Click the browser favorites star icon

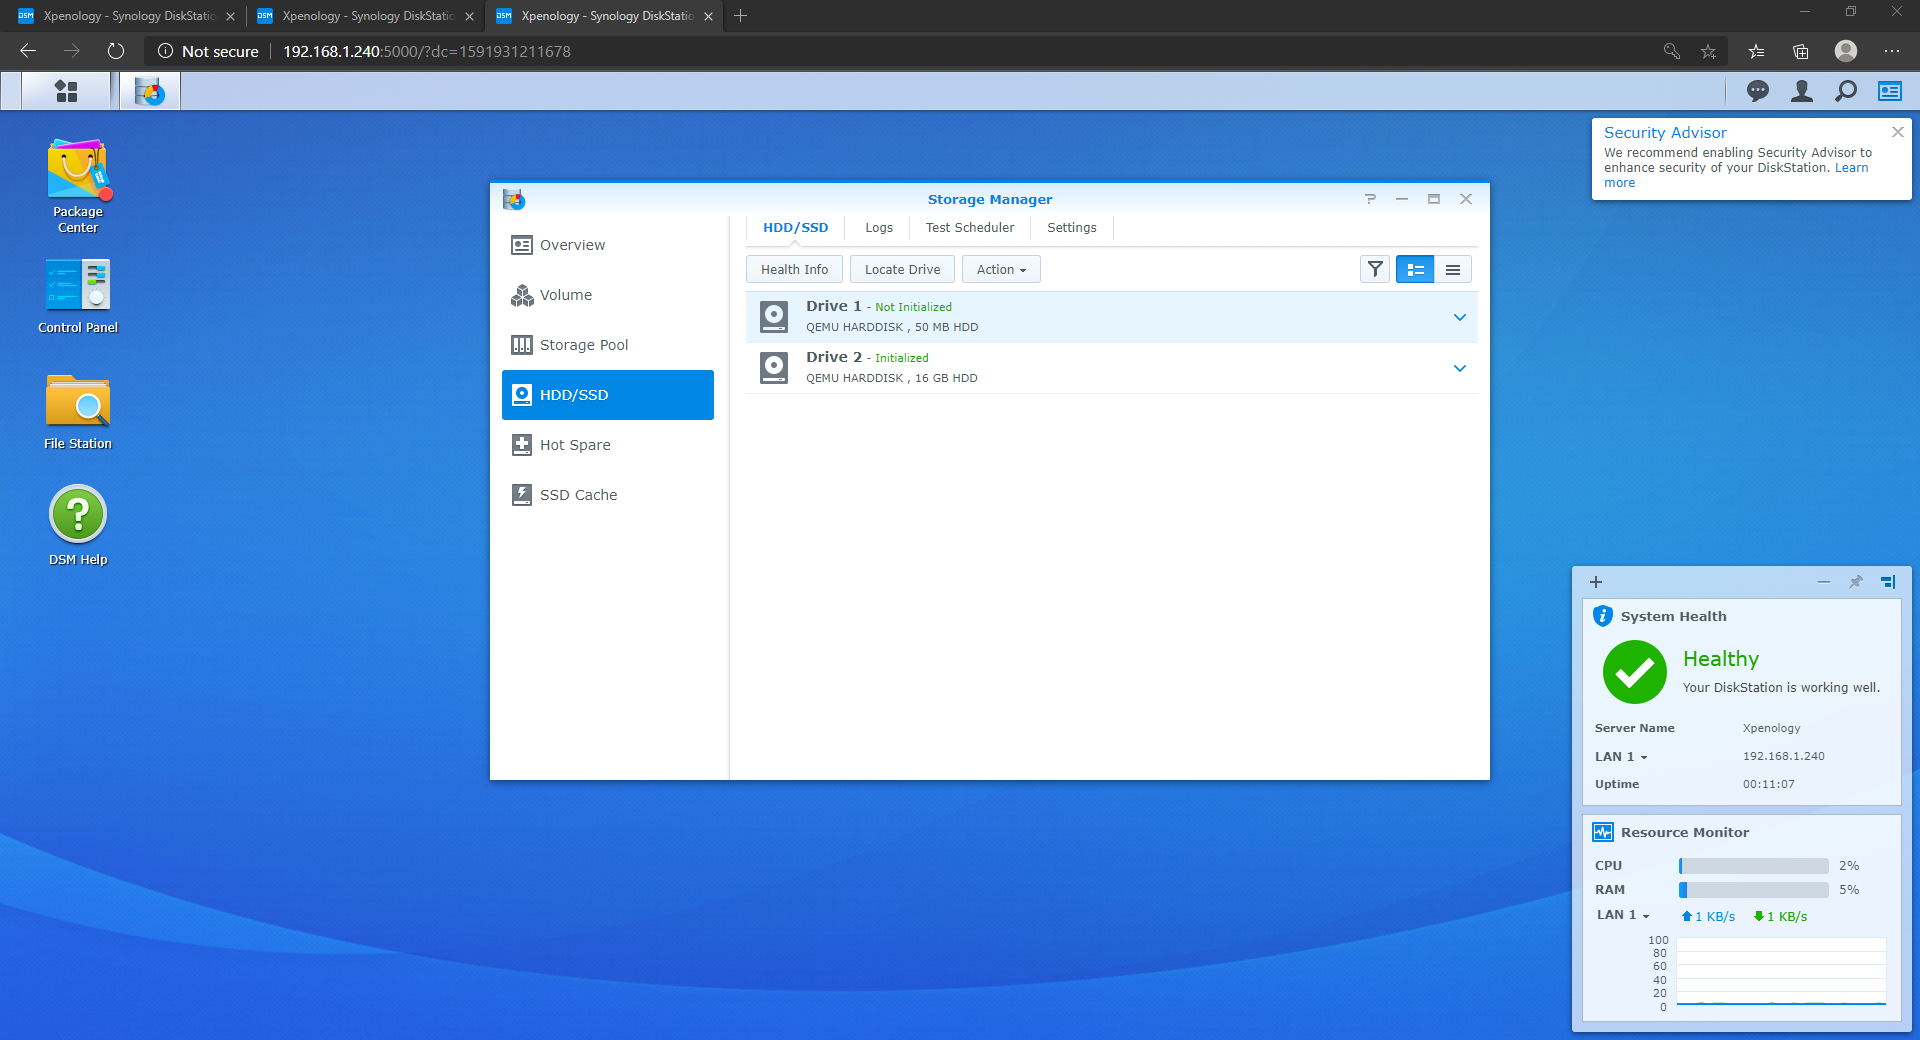1708,51
